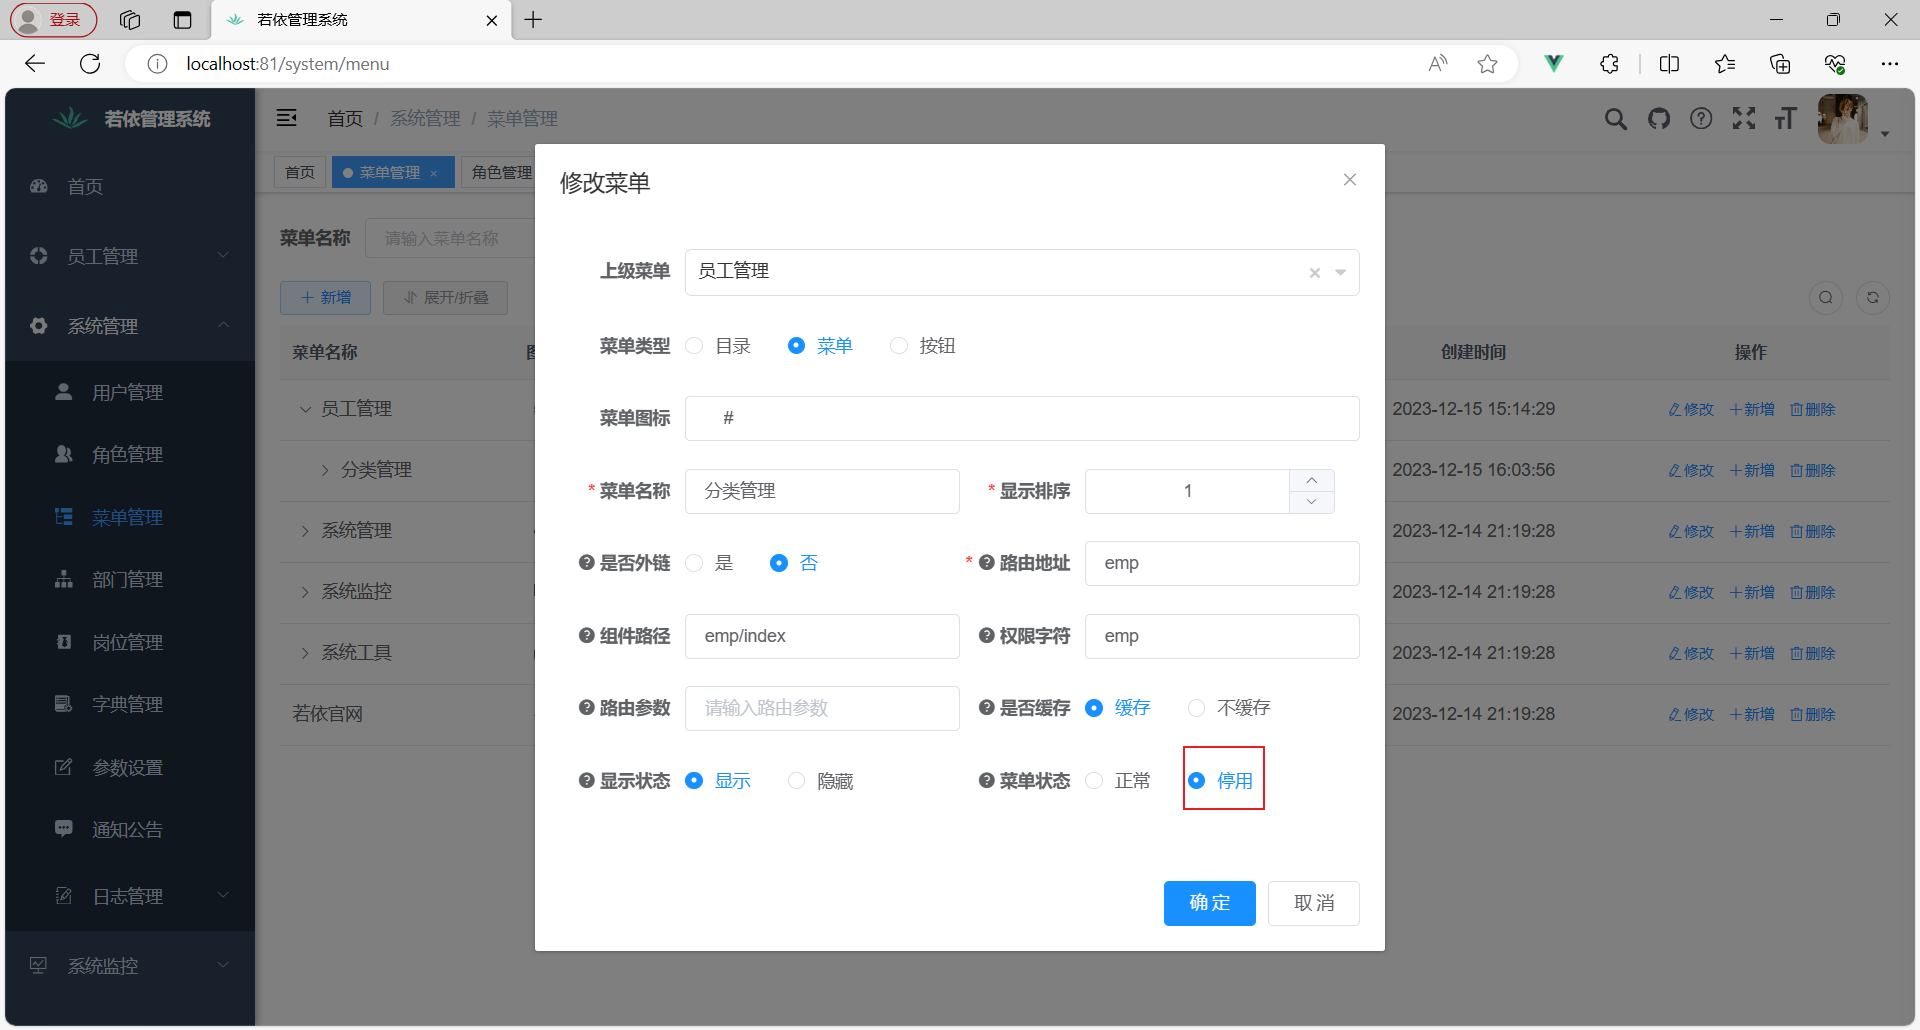1920x1030 pixels.
Task: Open the header search icon
Action: 1616,119
